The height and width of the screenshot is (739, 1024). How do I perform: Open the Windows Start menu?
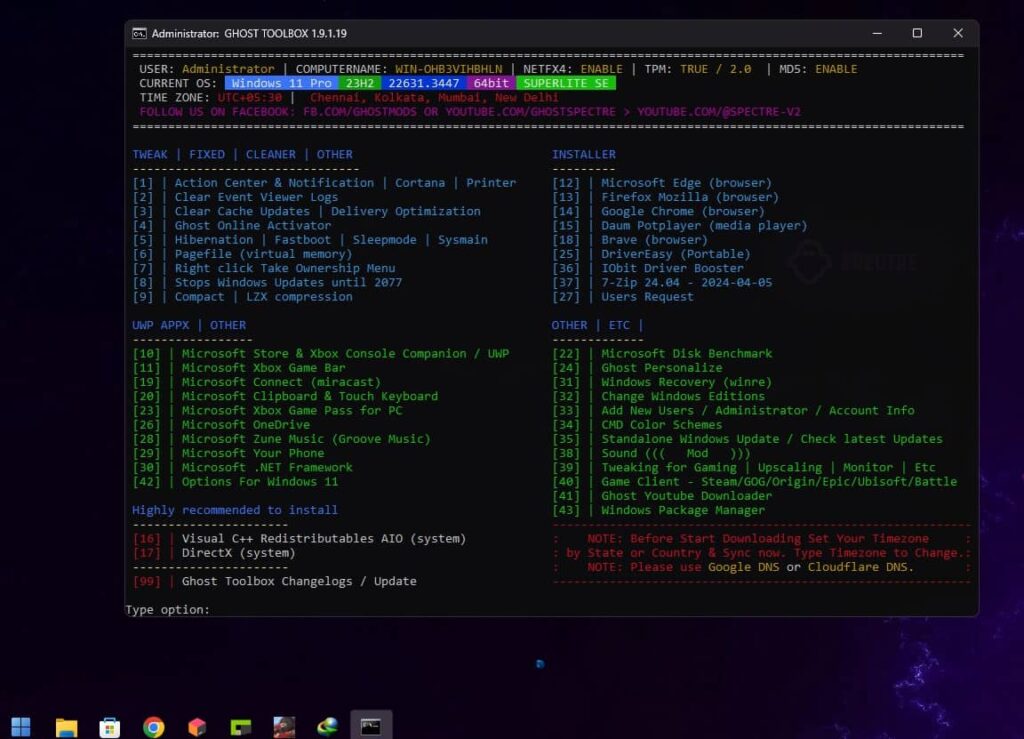click(x=21, y=726)
